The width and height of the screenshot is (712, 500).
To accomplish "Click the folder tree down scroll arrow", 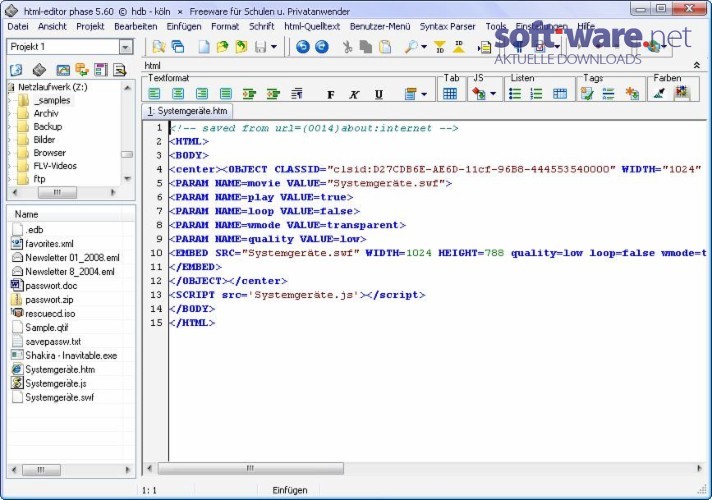I will [128, 179].
